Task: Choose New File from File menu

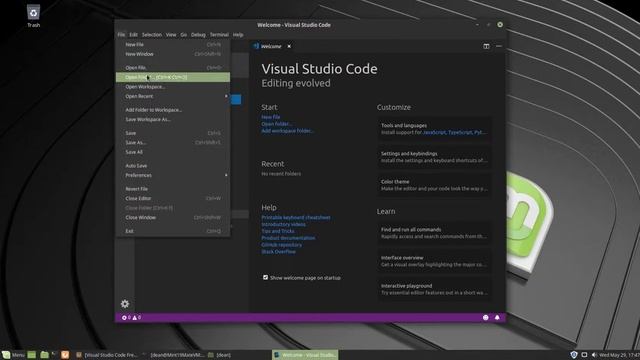Action: click(173, 44)
